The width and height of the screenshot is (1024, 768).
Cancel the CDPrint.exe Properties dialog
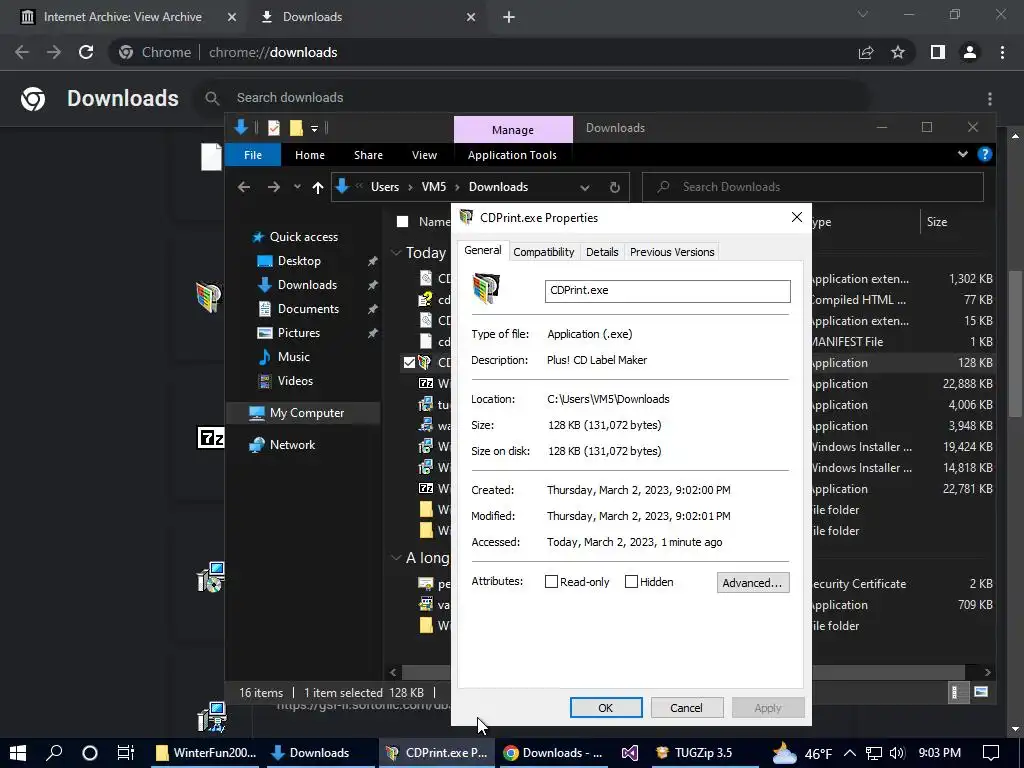coord(686,708)
